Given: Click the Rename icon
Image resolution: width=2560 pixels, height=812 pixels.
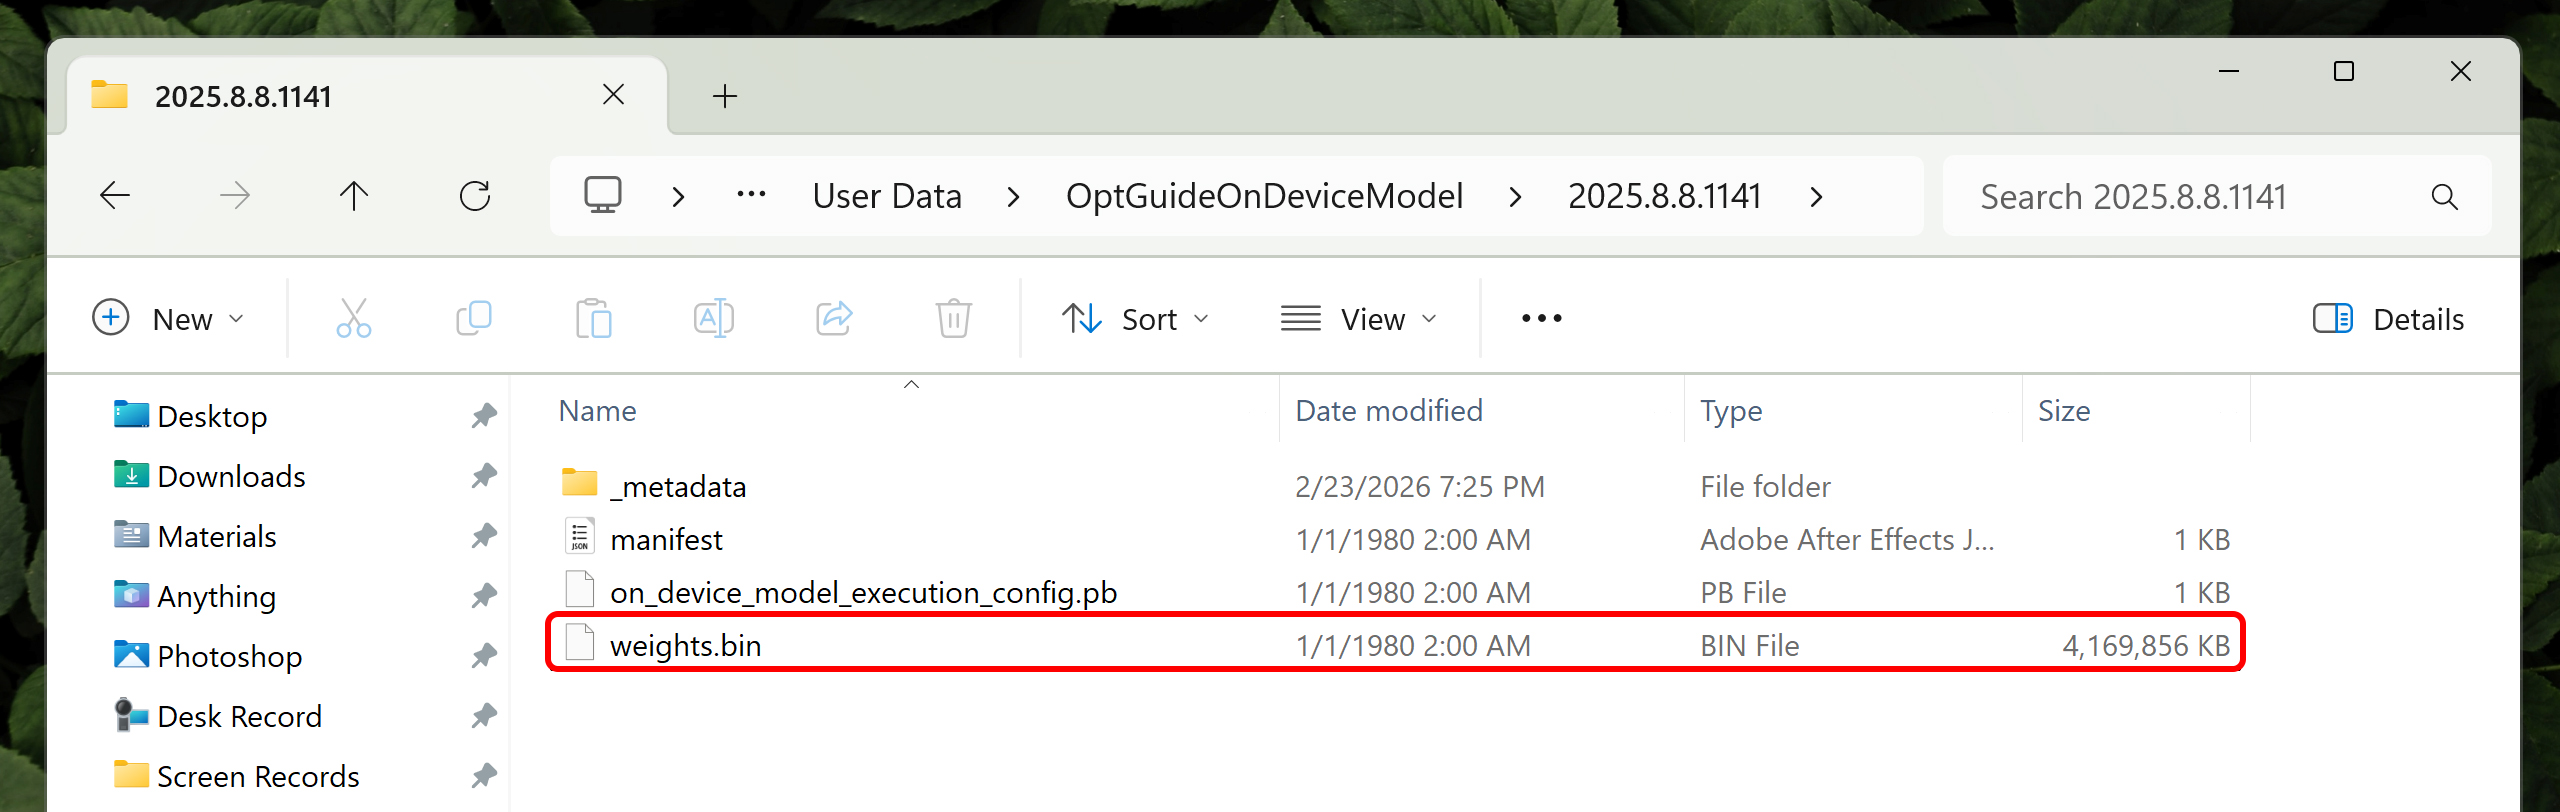Looking at the screenshot, I should point(714,319).
